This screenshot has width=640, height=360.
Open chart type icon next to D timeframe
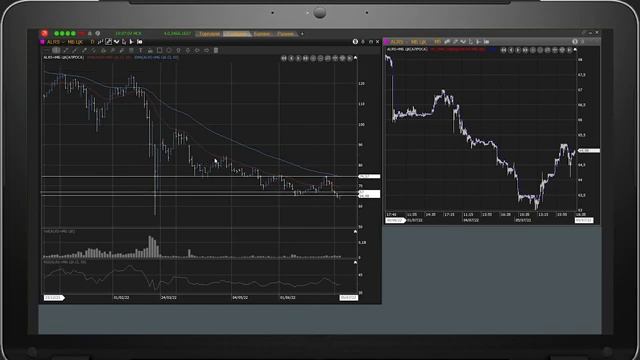tap(100, 42)
